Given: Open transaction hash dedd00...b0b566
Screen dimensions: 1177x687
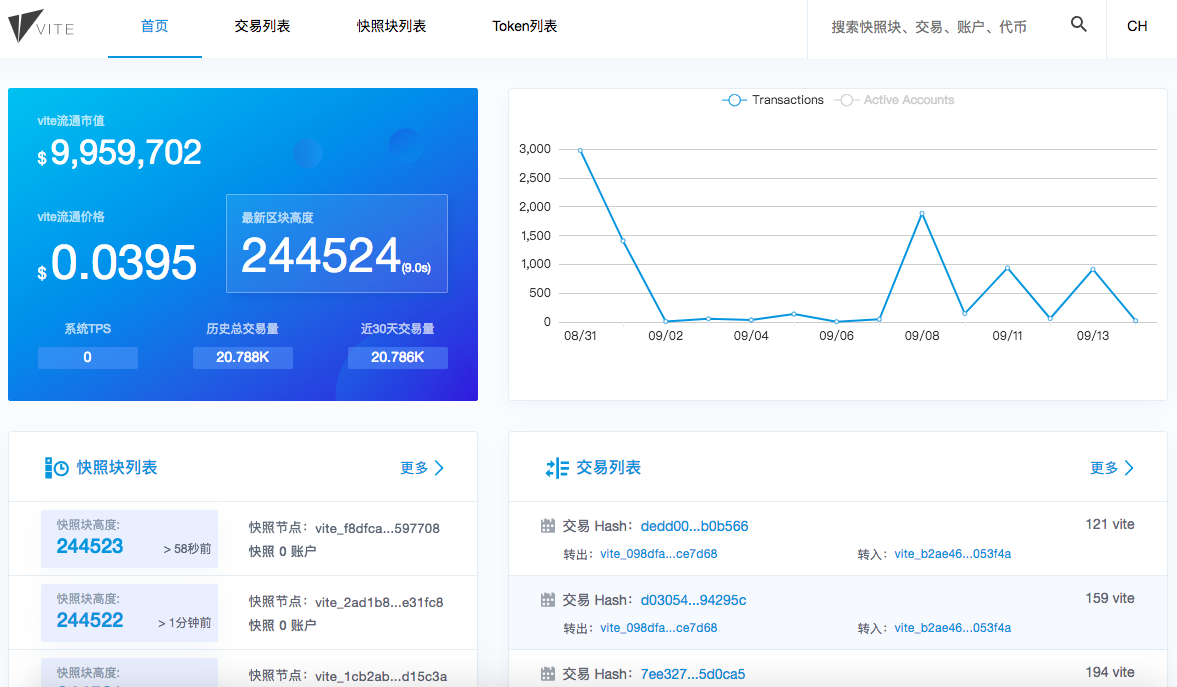Looking at the screenshot, I should tap(694, 526).
